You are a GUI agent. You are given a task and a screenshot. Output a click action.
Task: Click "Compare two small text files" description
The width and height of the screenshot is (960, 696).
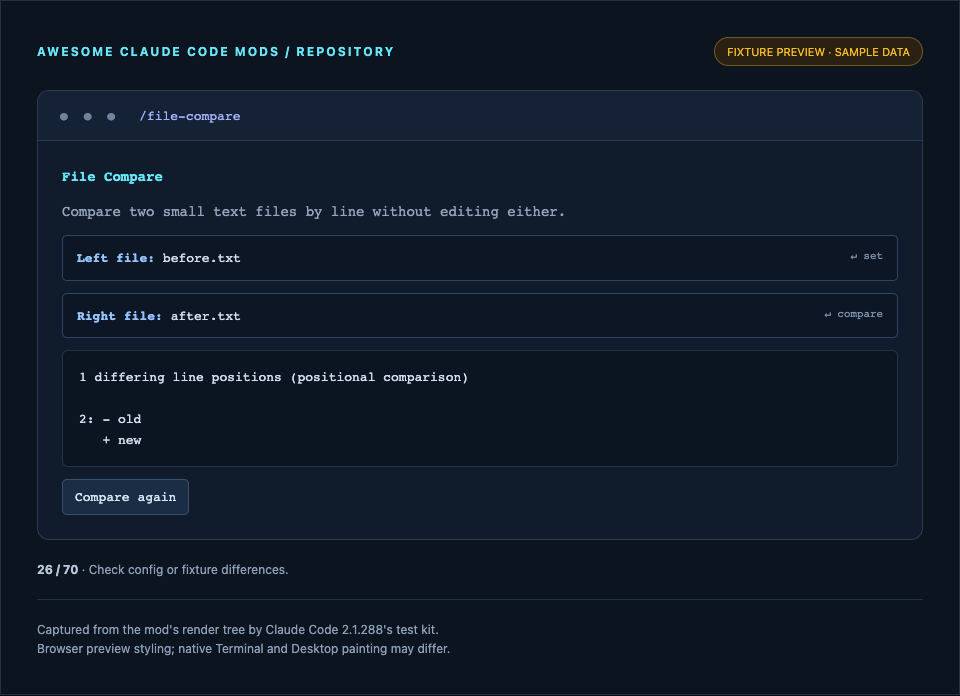(313, 212)
